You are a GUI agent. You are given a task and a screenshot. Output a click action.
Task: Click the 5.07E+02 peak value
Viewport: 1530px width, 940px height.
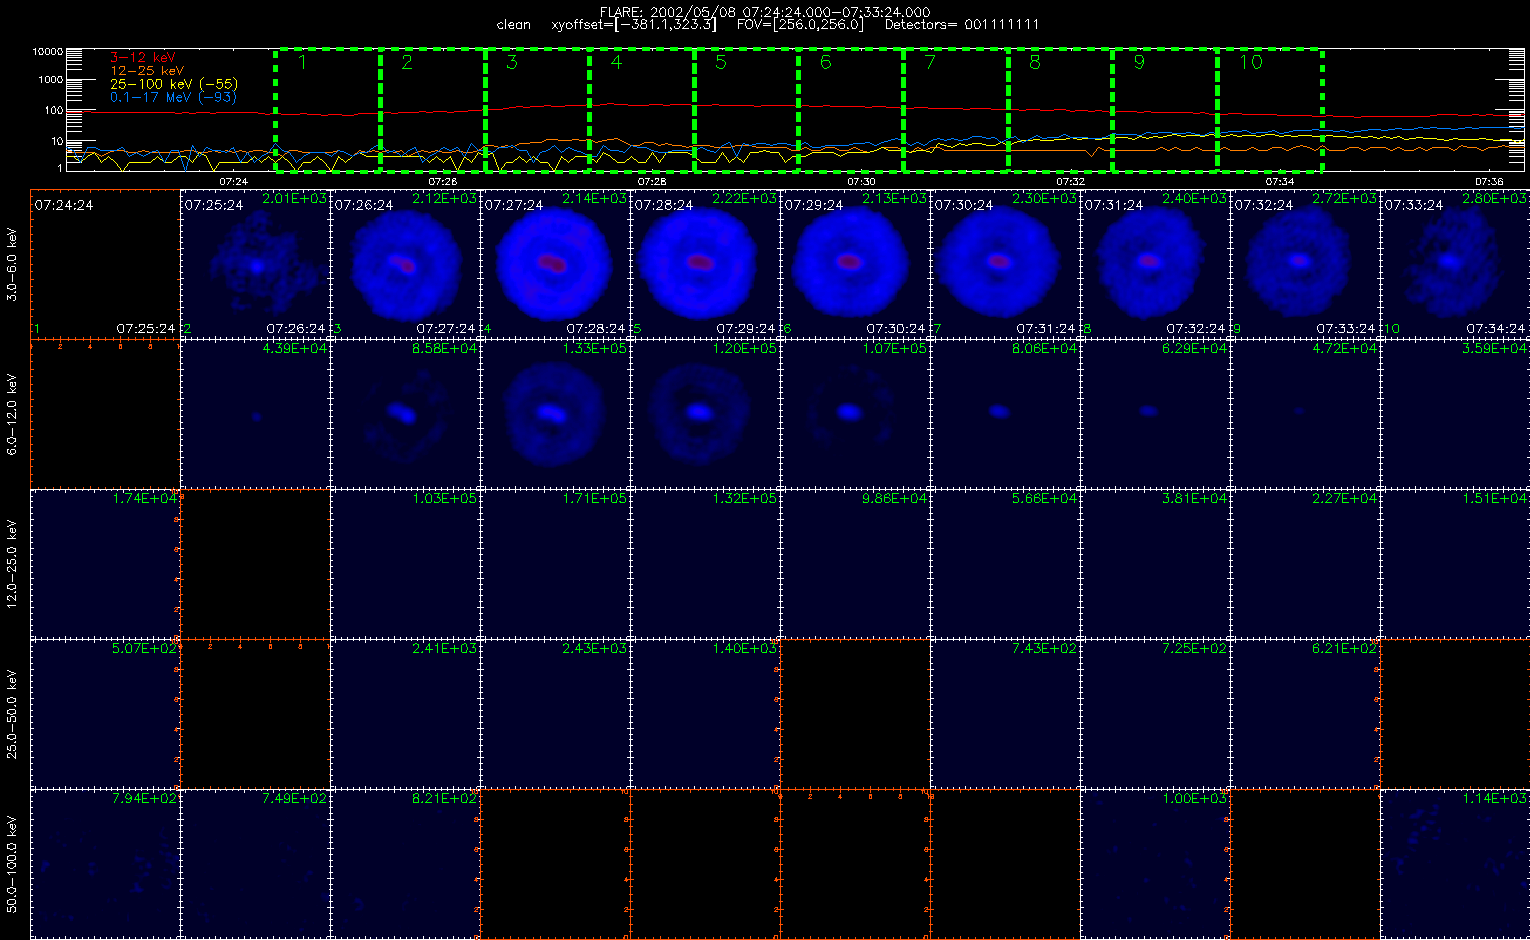(x=145, y=648)
